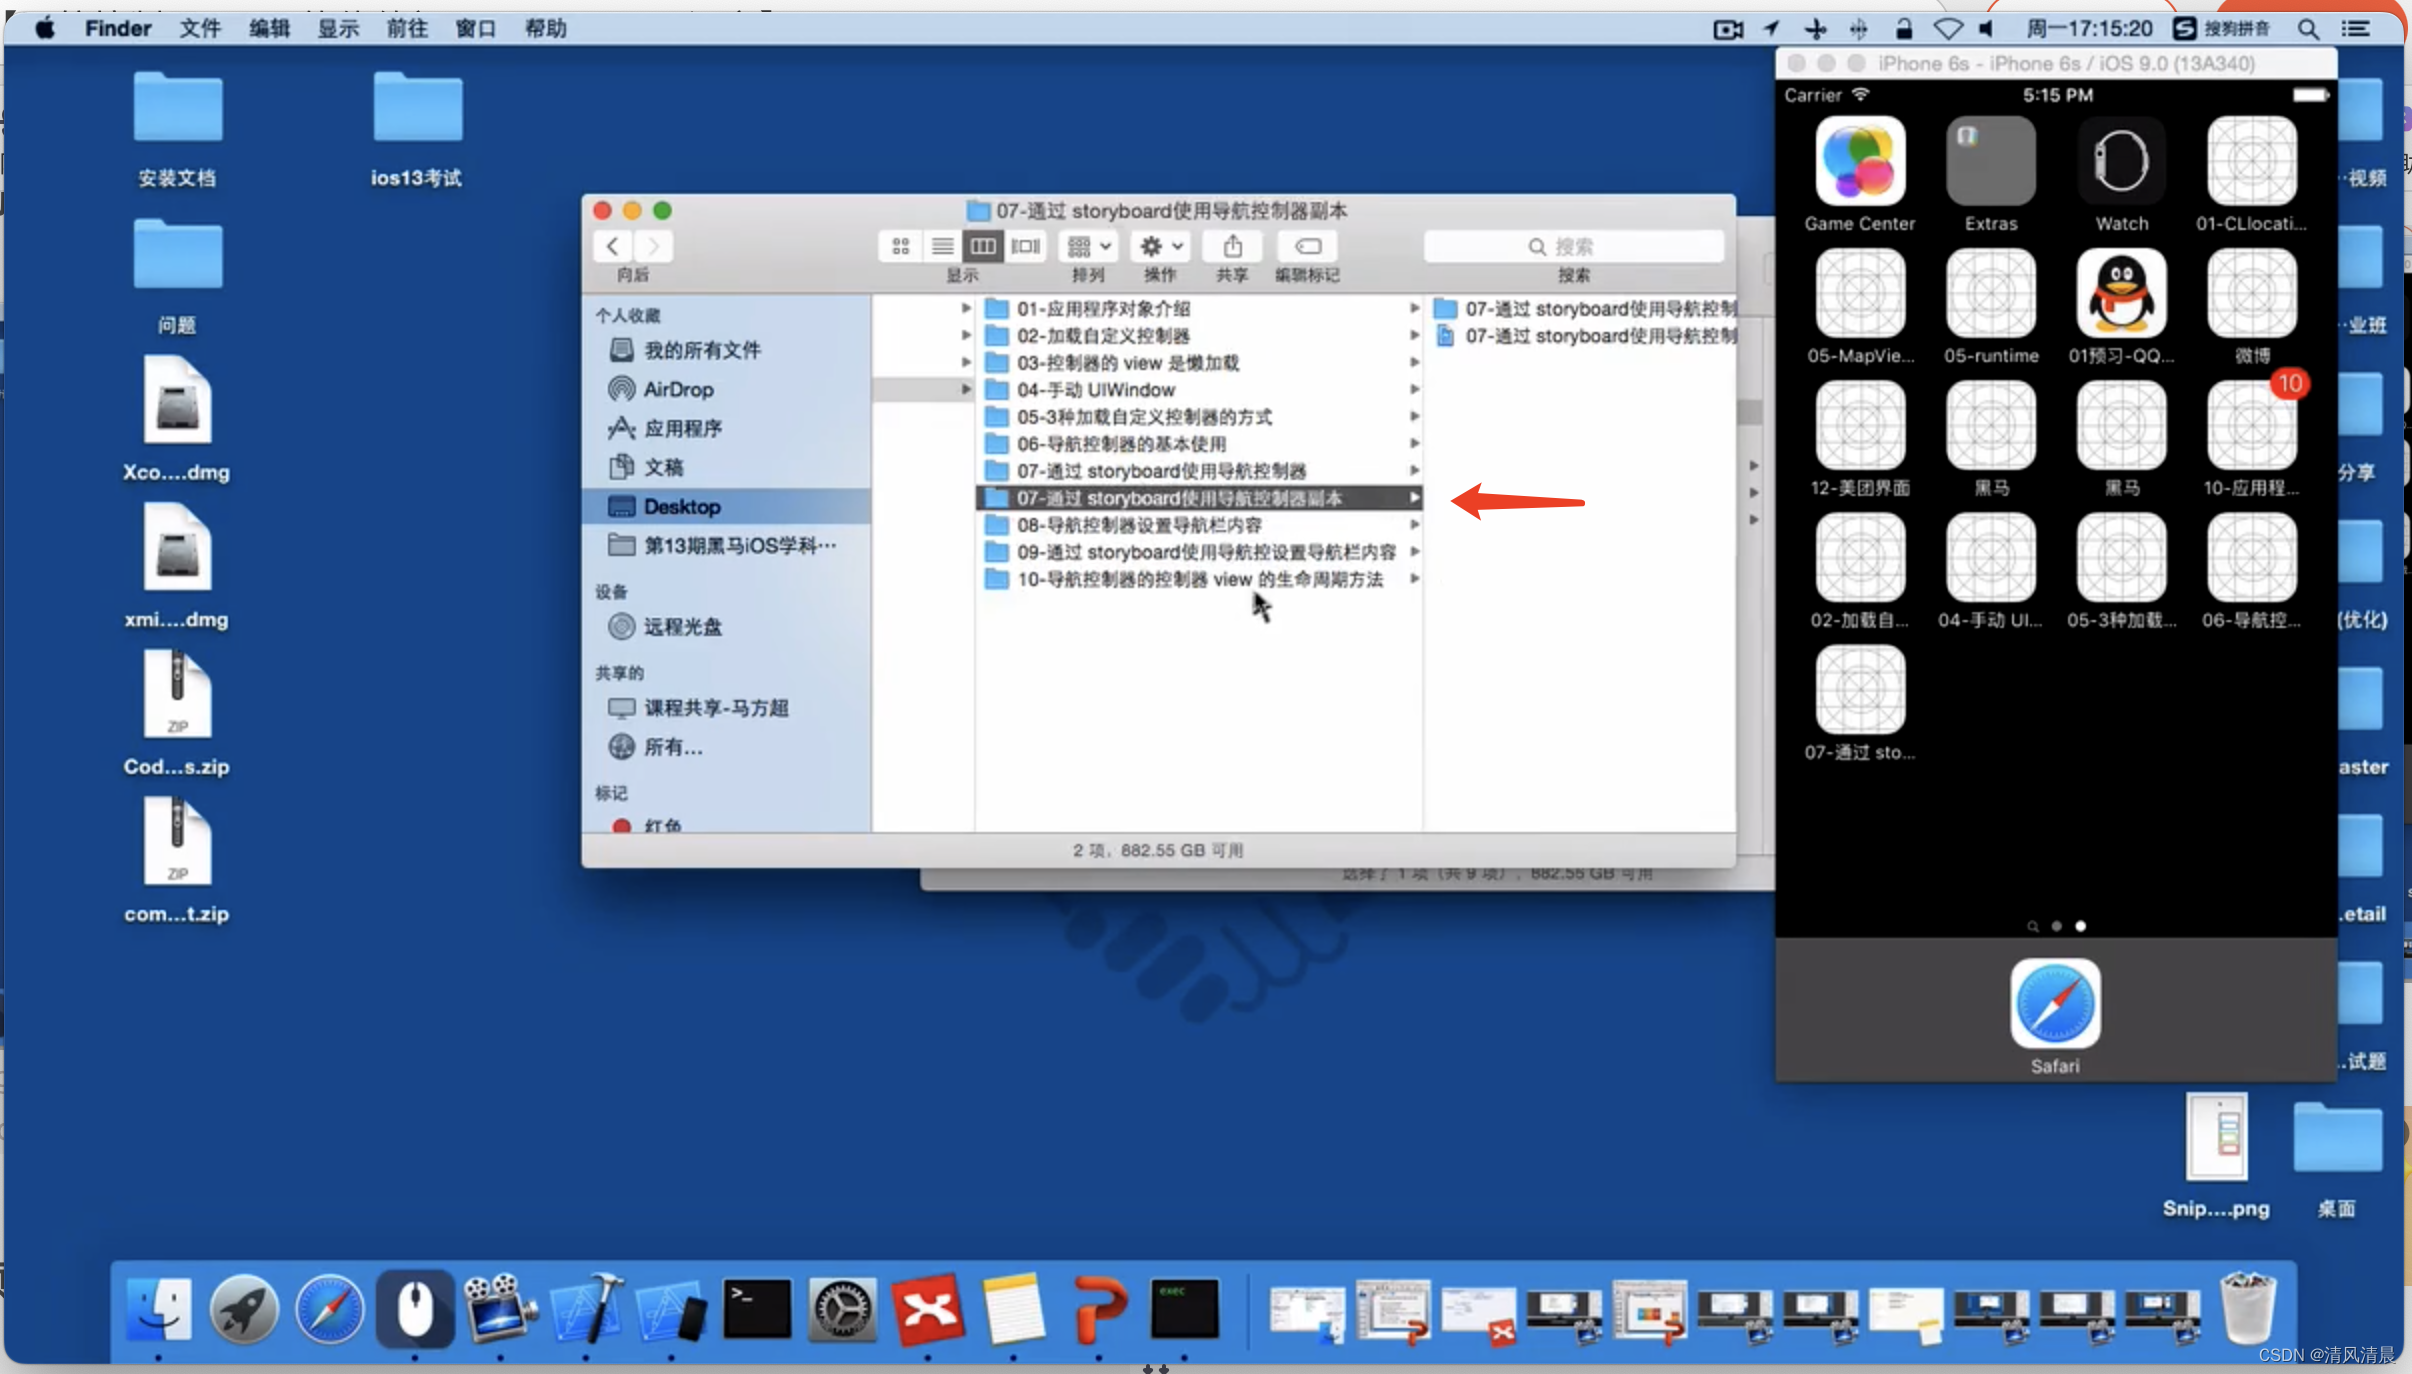
Task: Go back in Finder window
Action: pos(613,246)
